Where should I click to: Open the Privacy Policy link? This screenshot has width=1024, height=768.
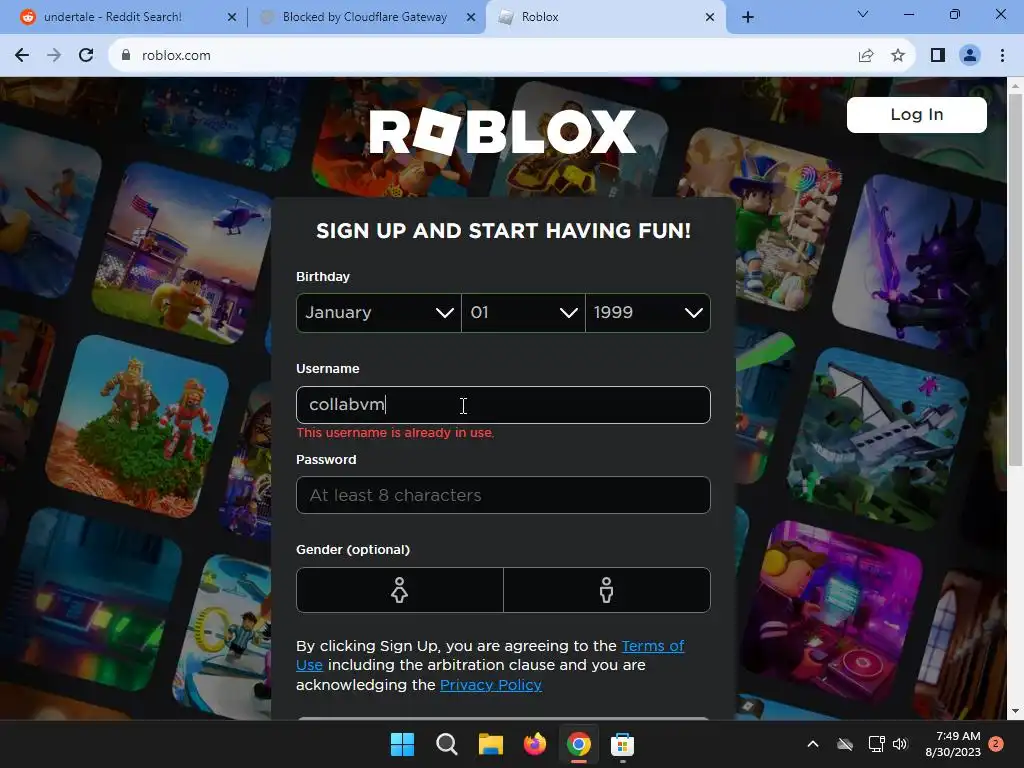tap(490, 685)
